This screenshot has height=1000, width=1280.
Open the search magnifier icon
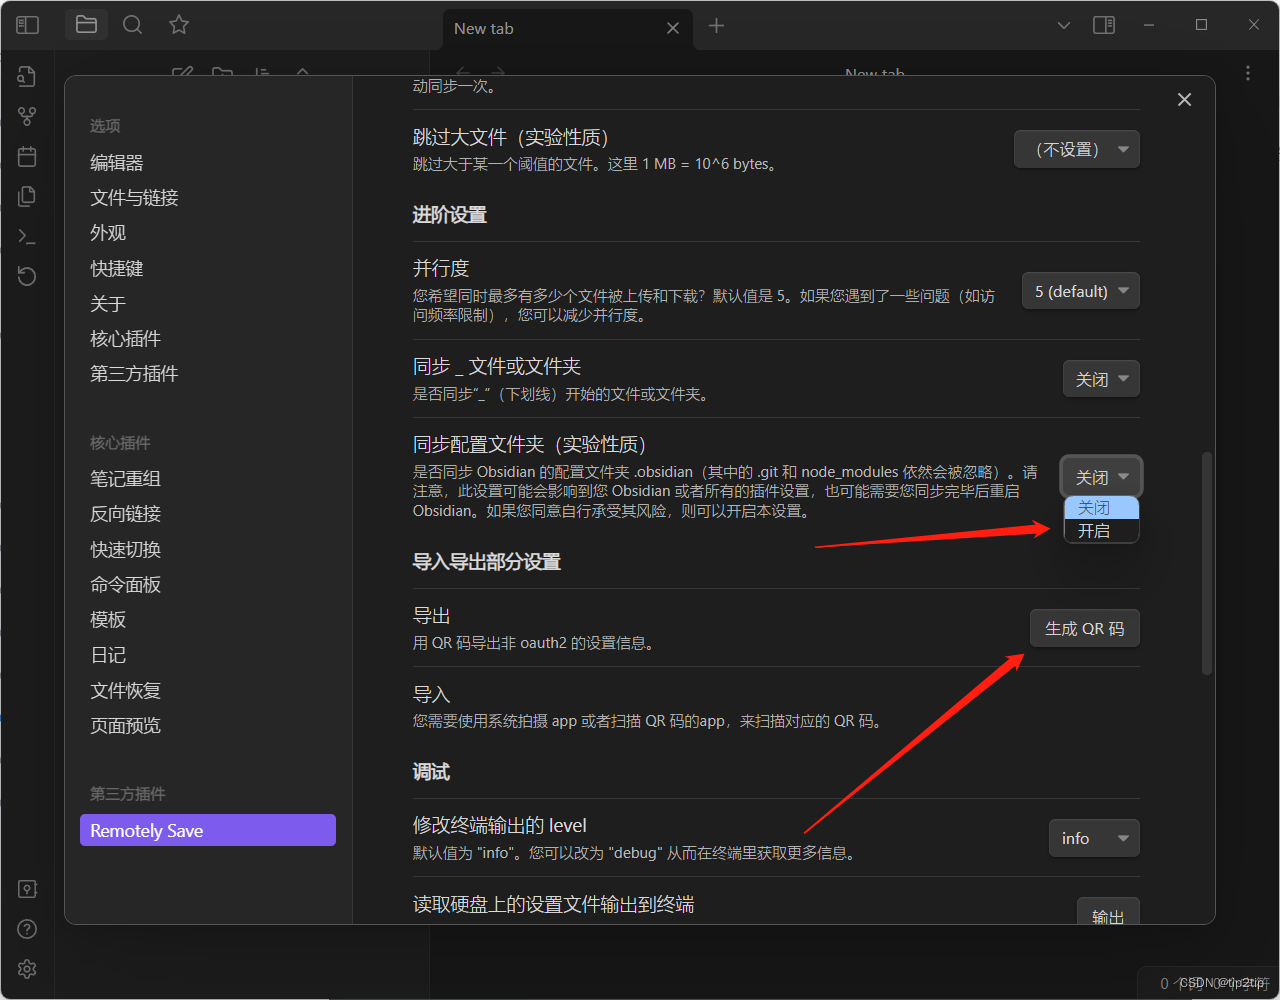tap(132, 25)
